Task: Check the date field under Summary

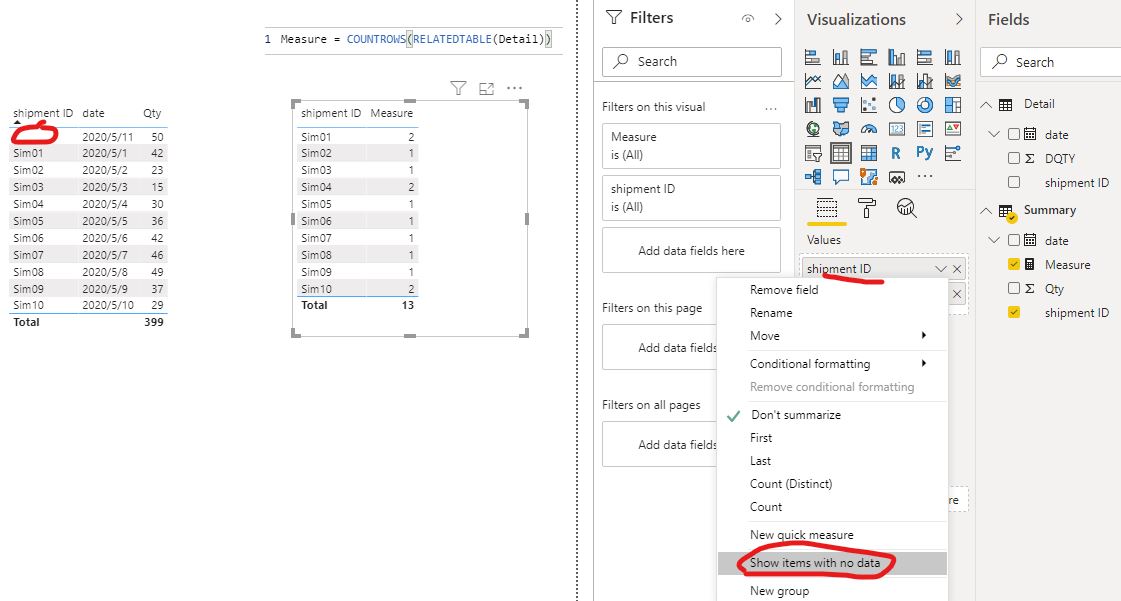Action: tap(1014, 240)
